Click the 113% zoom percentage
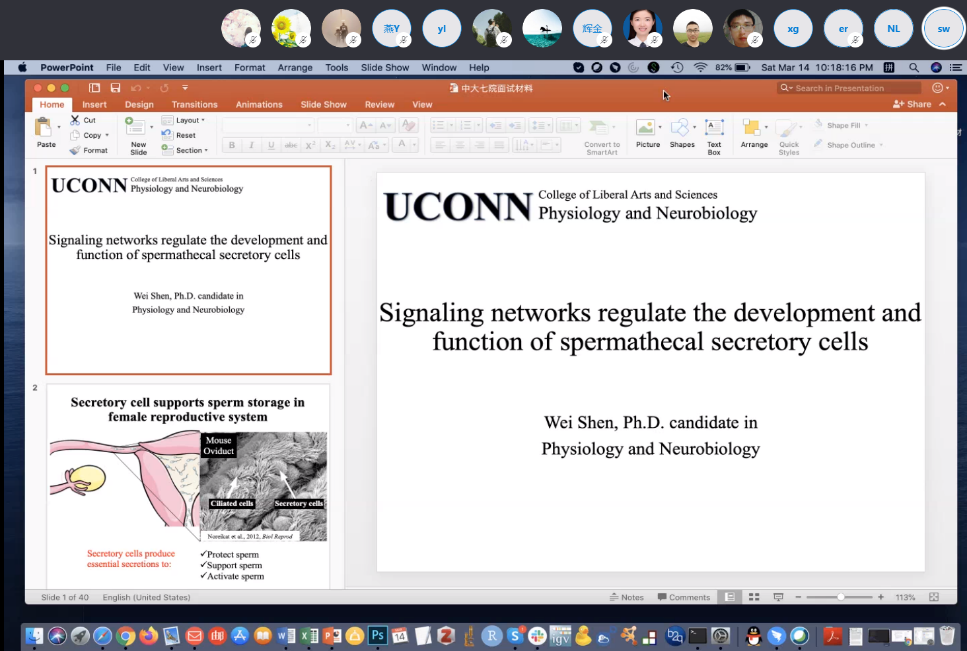 905,597
